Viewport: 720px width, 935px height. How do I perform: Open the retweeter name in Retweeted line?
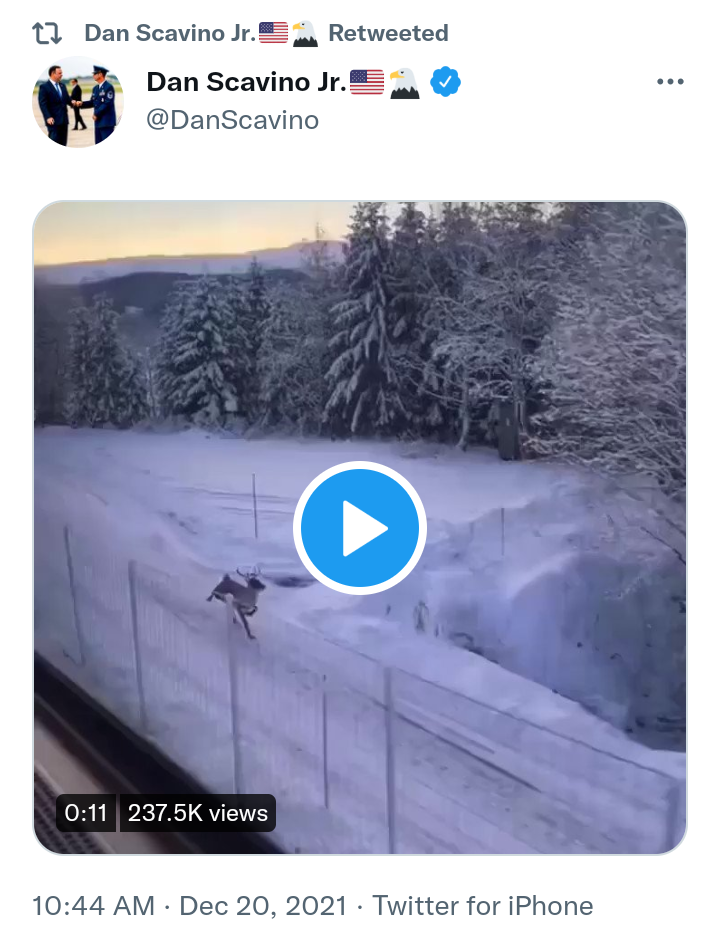(170, 33)
